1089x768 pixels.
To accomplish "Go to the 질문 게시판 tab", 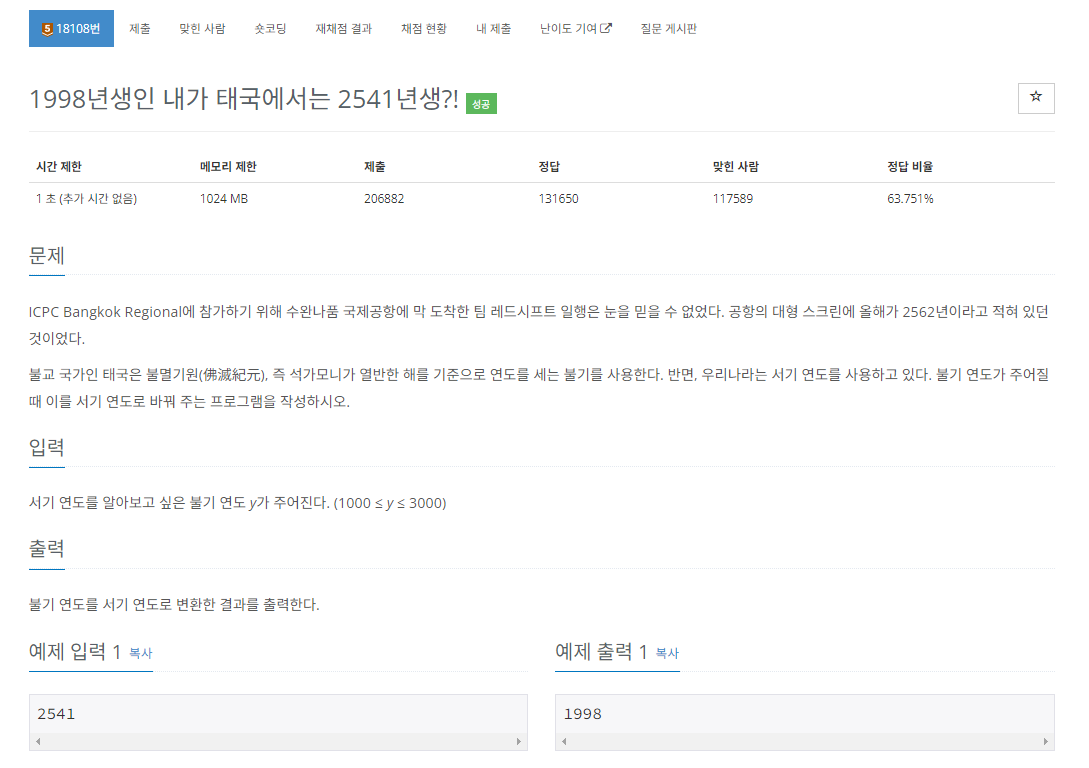I will click(668, 28).
